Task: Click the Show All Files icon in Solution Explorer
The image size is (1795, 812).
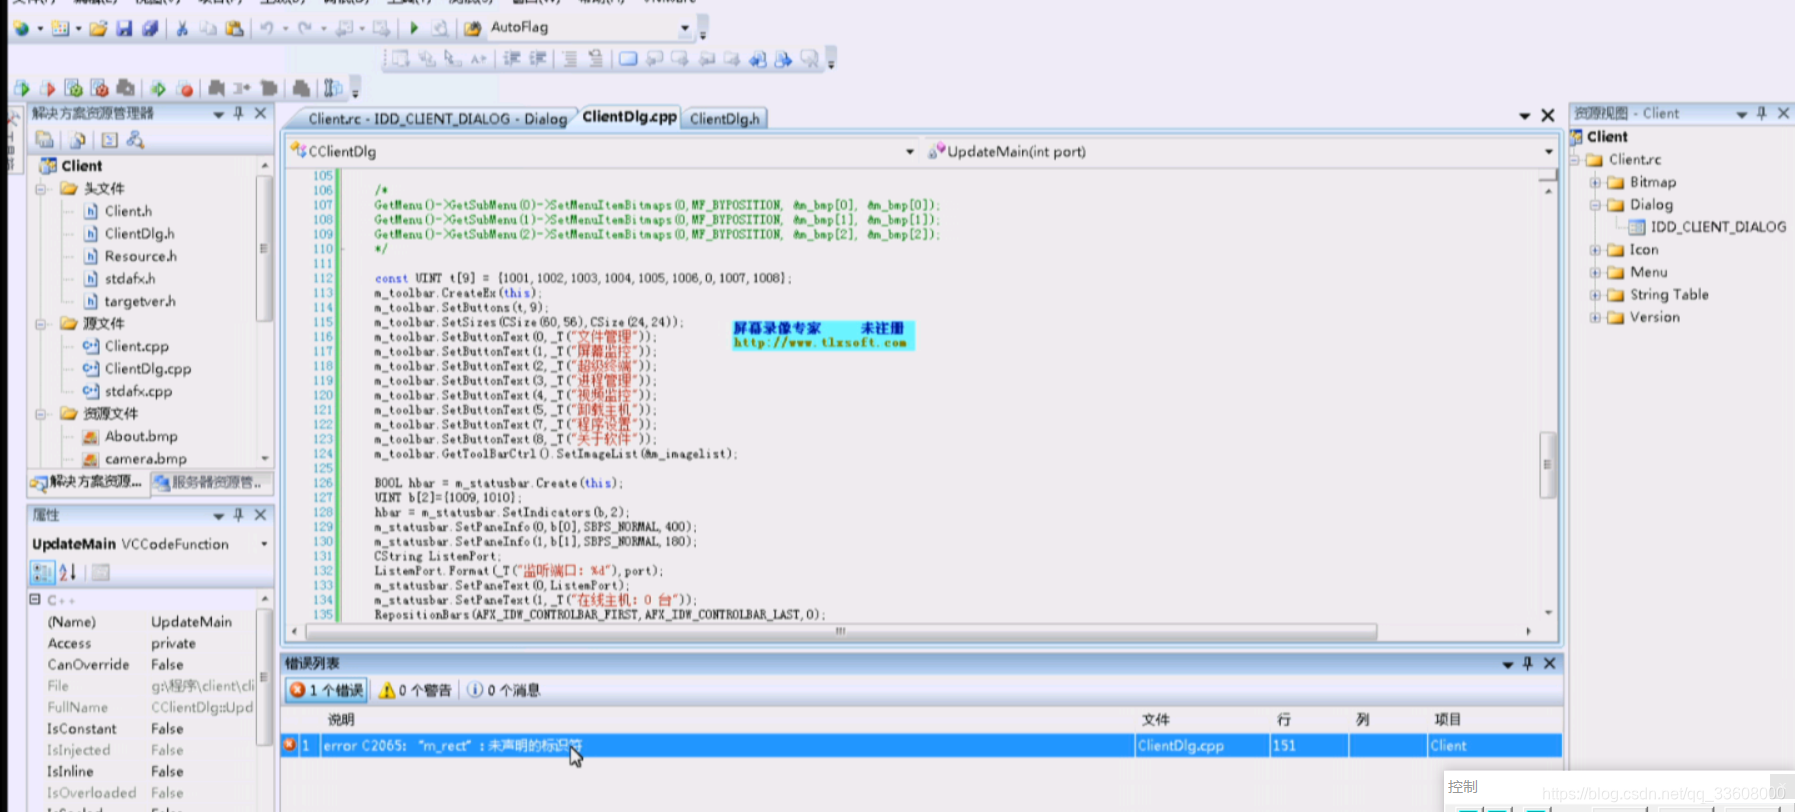Action: 77,140
